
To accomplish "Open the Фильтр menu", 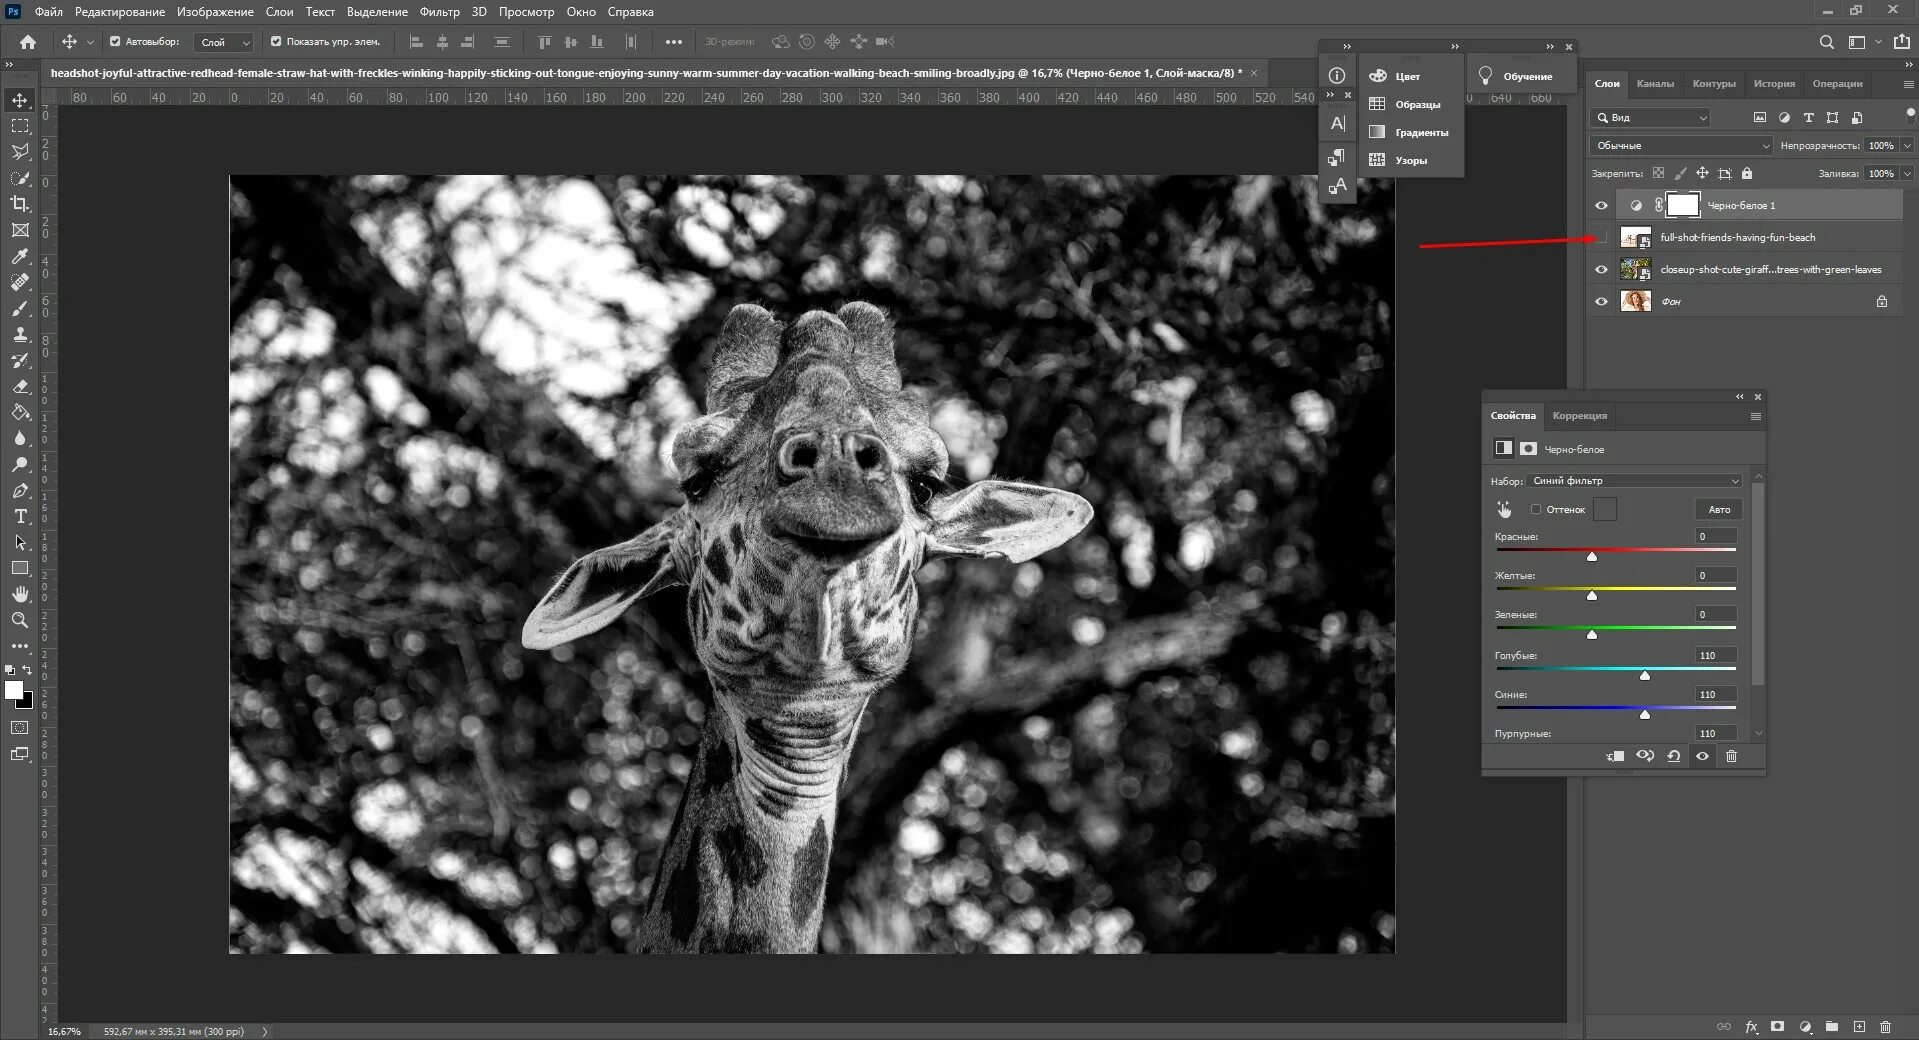I will [439, 12].
